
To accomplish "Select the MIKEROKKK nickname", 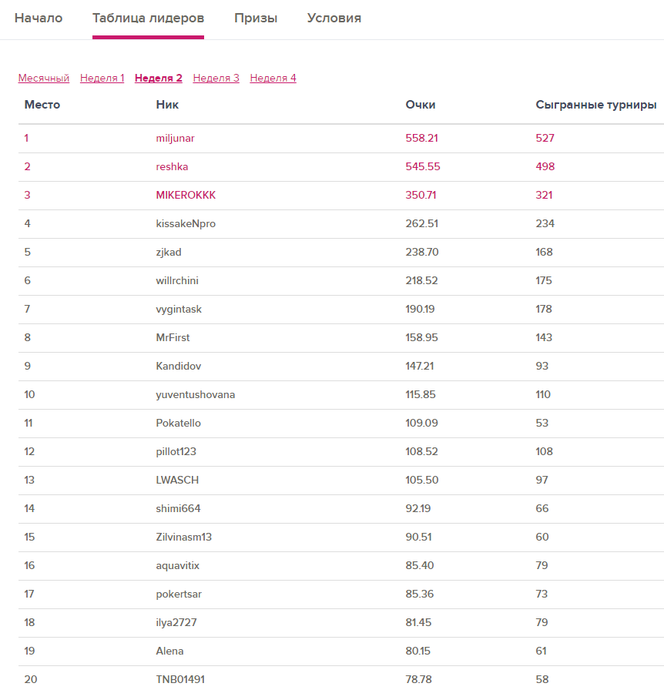I will (x=185, y=195).
